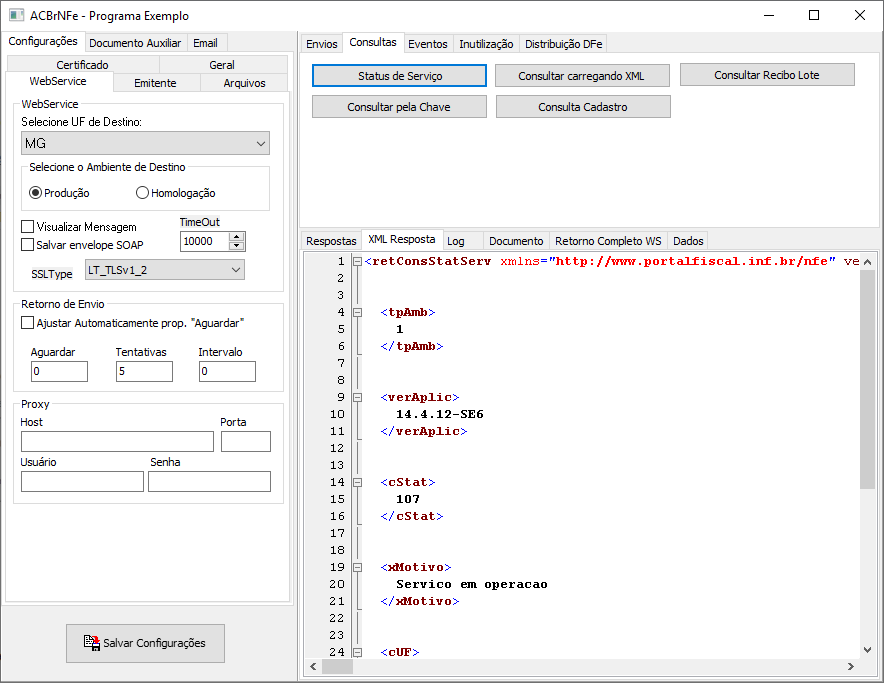Image resolution: width=884 pixels, height=683 pixels.
Task: Collapse the tpAmb XML node
Action: tap(357, 312)
